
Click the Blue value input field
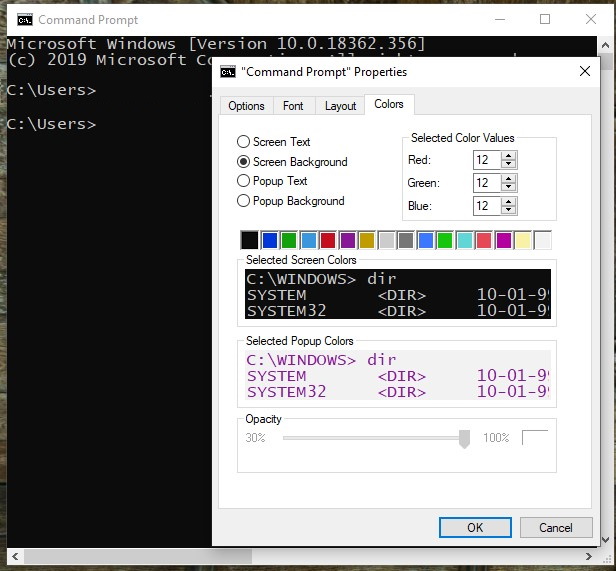coord(487,206)
